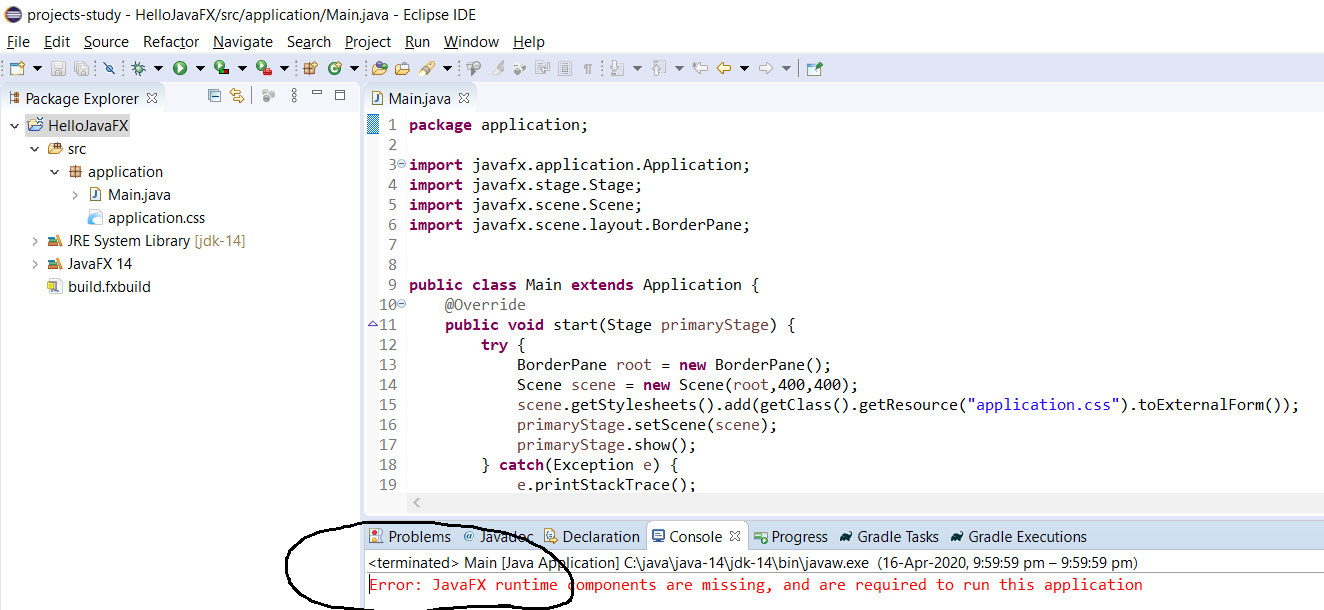This screenshot has width=1324, height=610.
Task: Click the Back navigation yellow arrow
Action: pyautogui.click(x=723, y=68)
